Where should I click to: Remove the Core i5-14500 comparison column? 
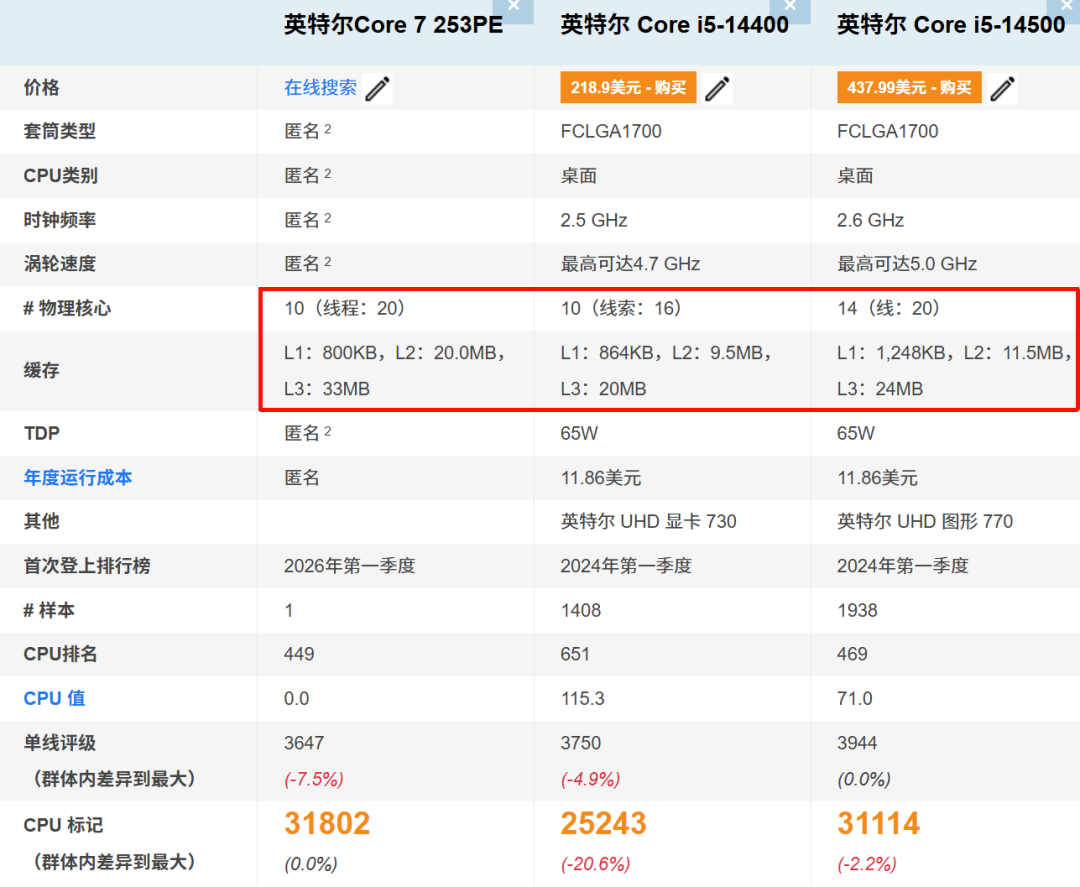pos(1066,8)
